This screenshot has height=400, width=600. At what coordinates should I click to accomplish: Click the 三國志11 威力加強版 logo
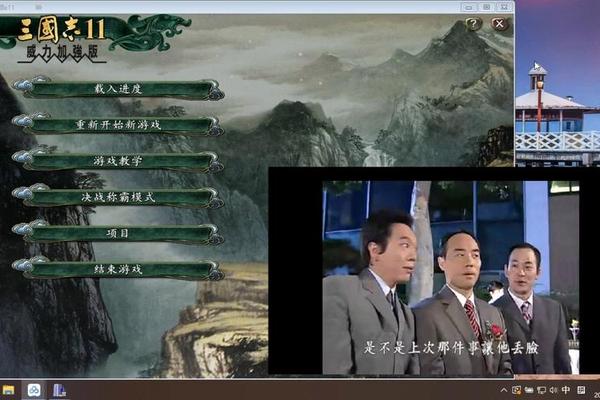(x=62, y=39)
